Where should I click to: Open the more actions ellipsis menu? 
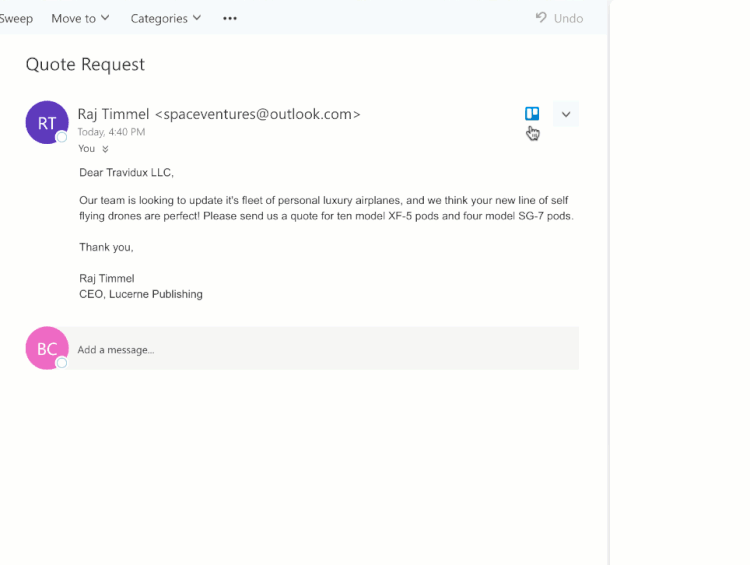230,18
